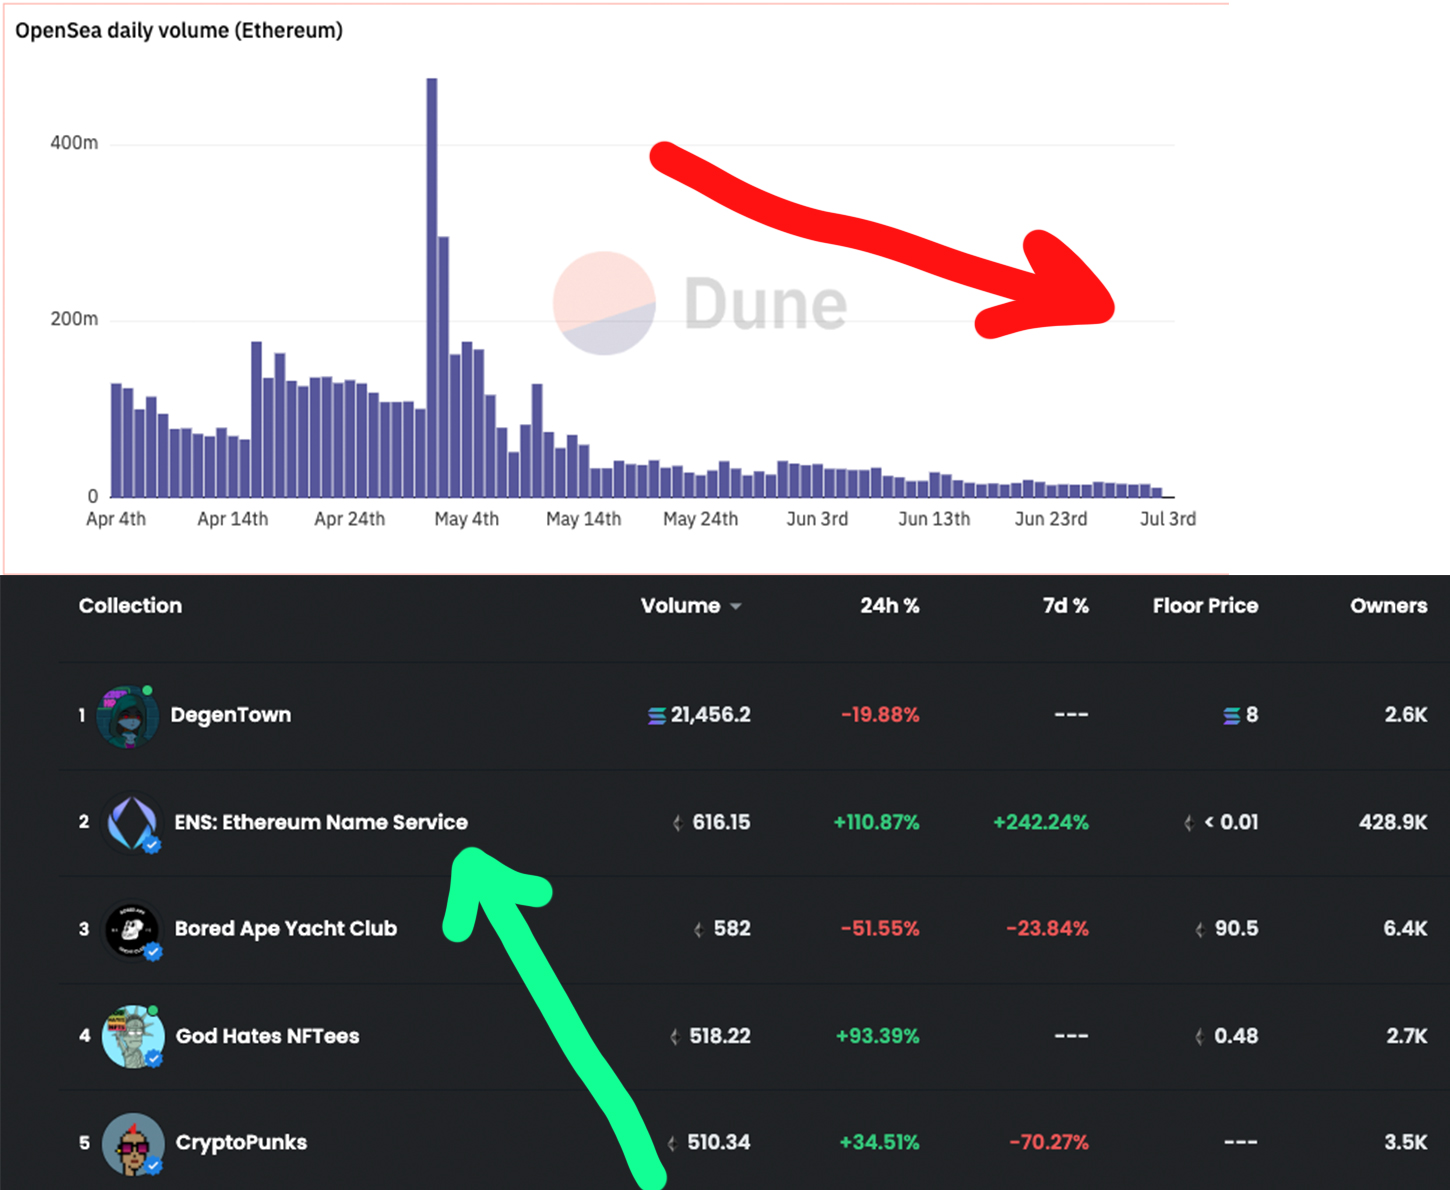The image size is (1450, 1190).
Task: Click Bored Ape Yacht Club avatar
Action: tap(132, 930)
